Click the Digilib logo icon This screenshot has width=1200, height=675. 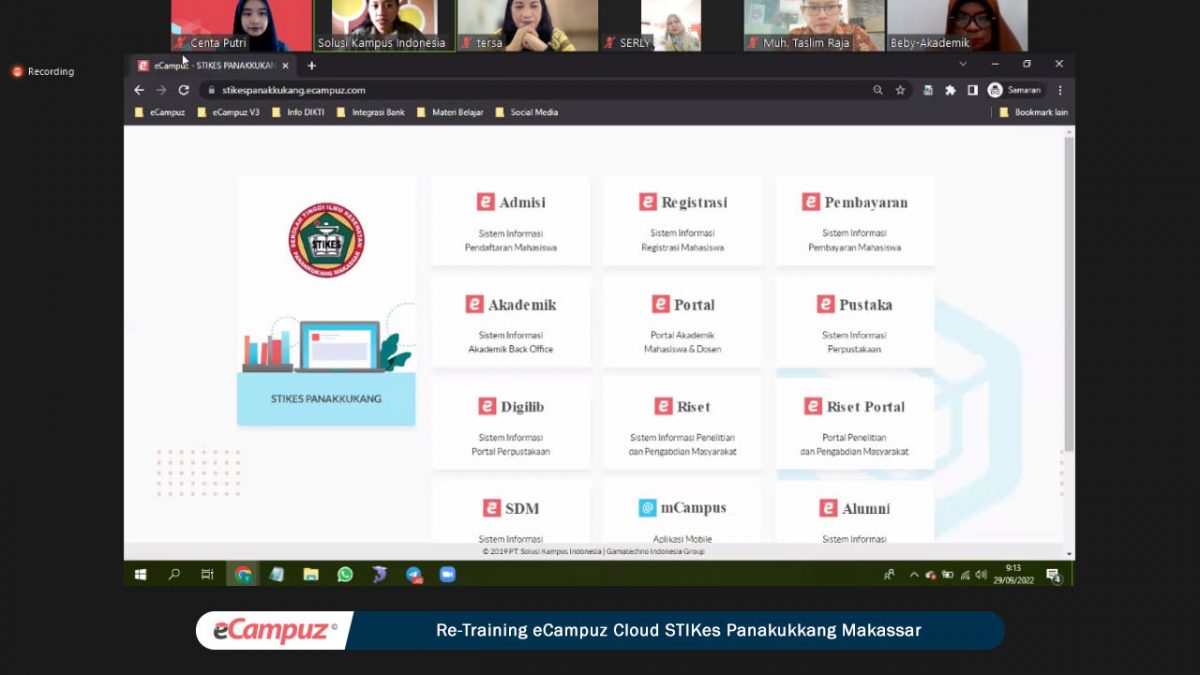(487, 406)
